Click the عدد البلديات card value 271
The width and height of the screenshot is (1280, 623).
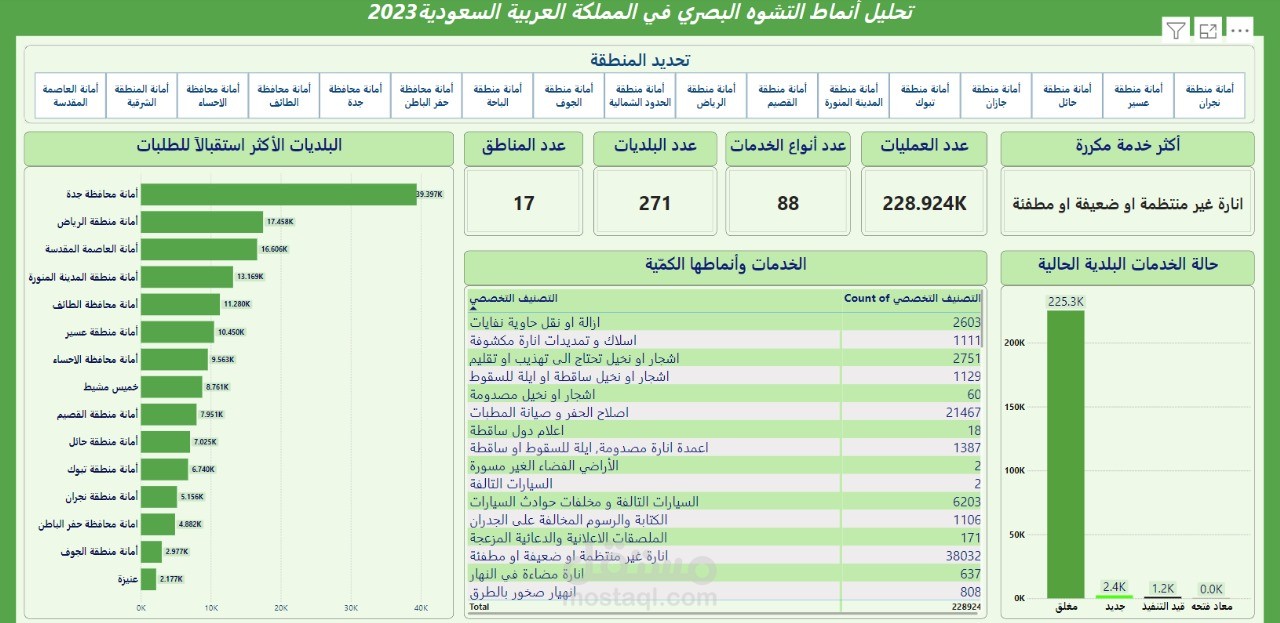click(655, 203)
